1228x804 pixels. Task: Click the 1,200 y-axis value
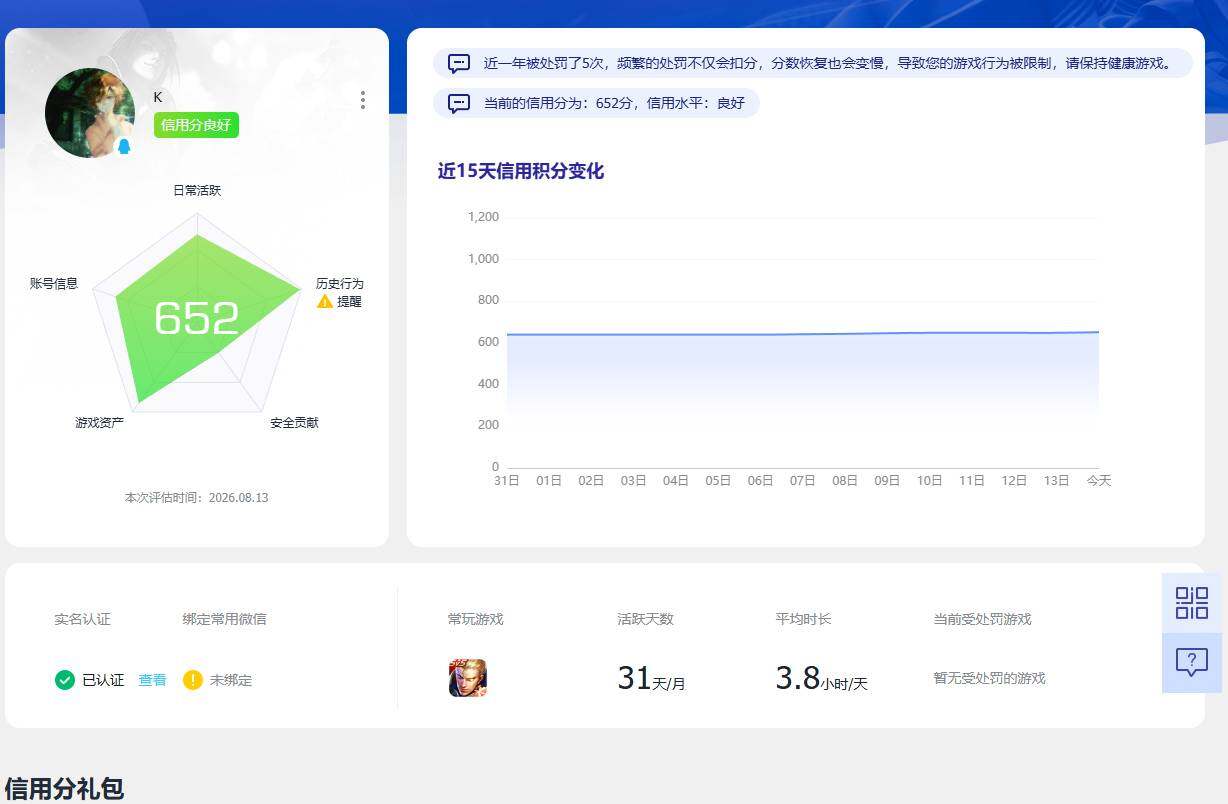(x=483, y=217)
